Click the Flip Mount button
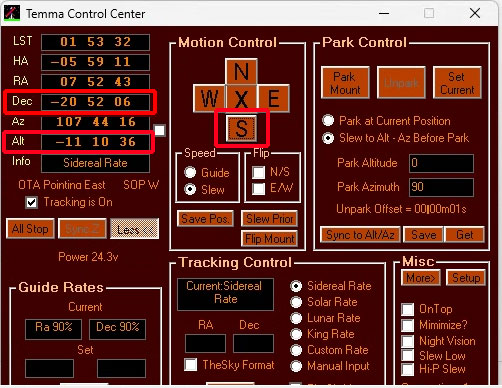 269,238
